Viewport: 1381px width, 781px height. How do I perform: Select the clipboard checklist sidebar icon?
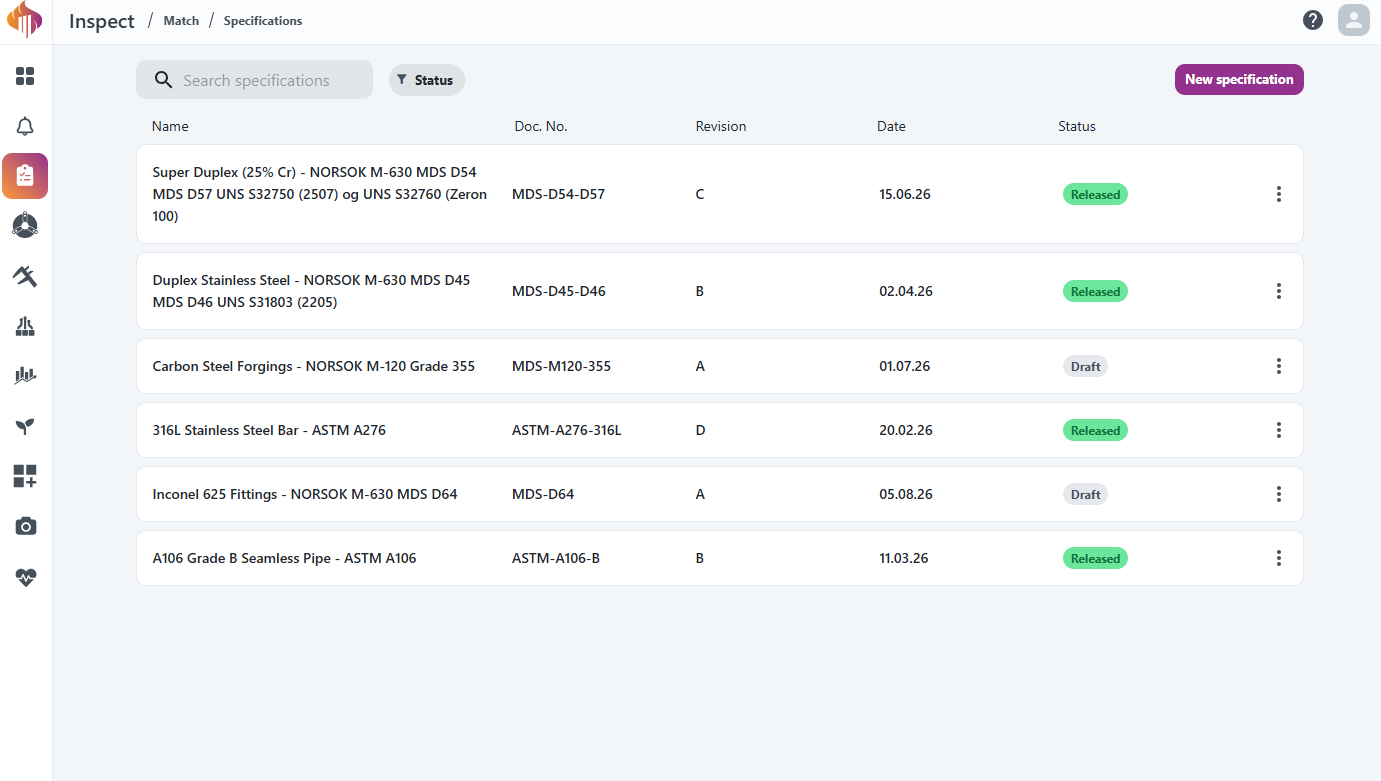(x=25, y=176)
